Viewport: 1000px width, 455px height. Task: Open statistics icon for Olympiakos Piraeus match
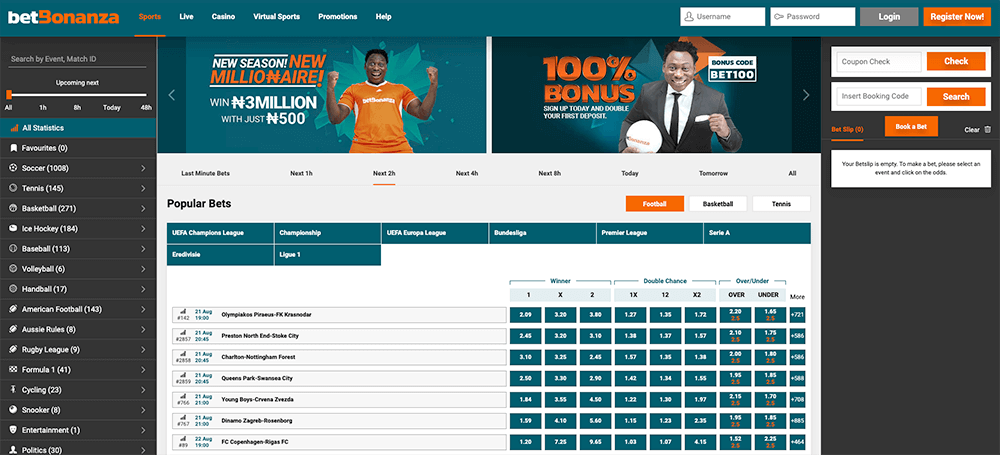183,311
